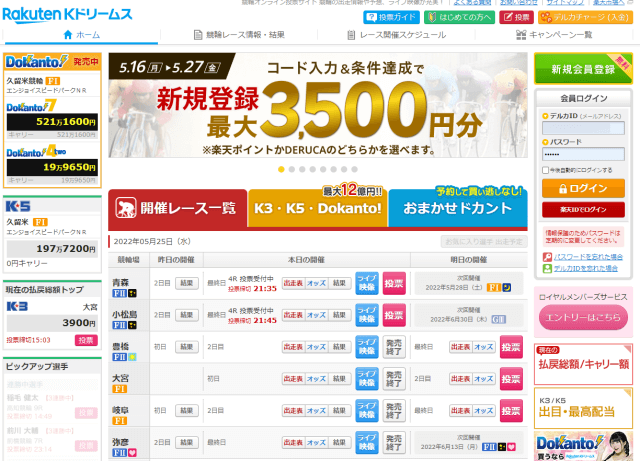Click 岐阜 ライブ映像 icon

(367, 410)
